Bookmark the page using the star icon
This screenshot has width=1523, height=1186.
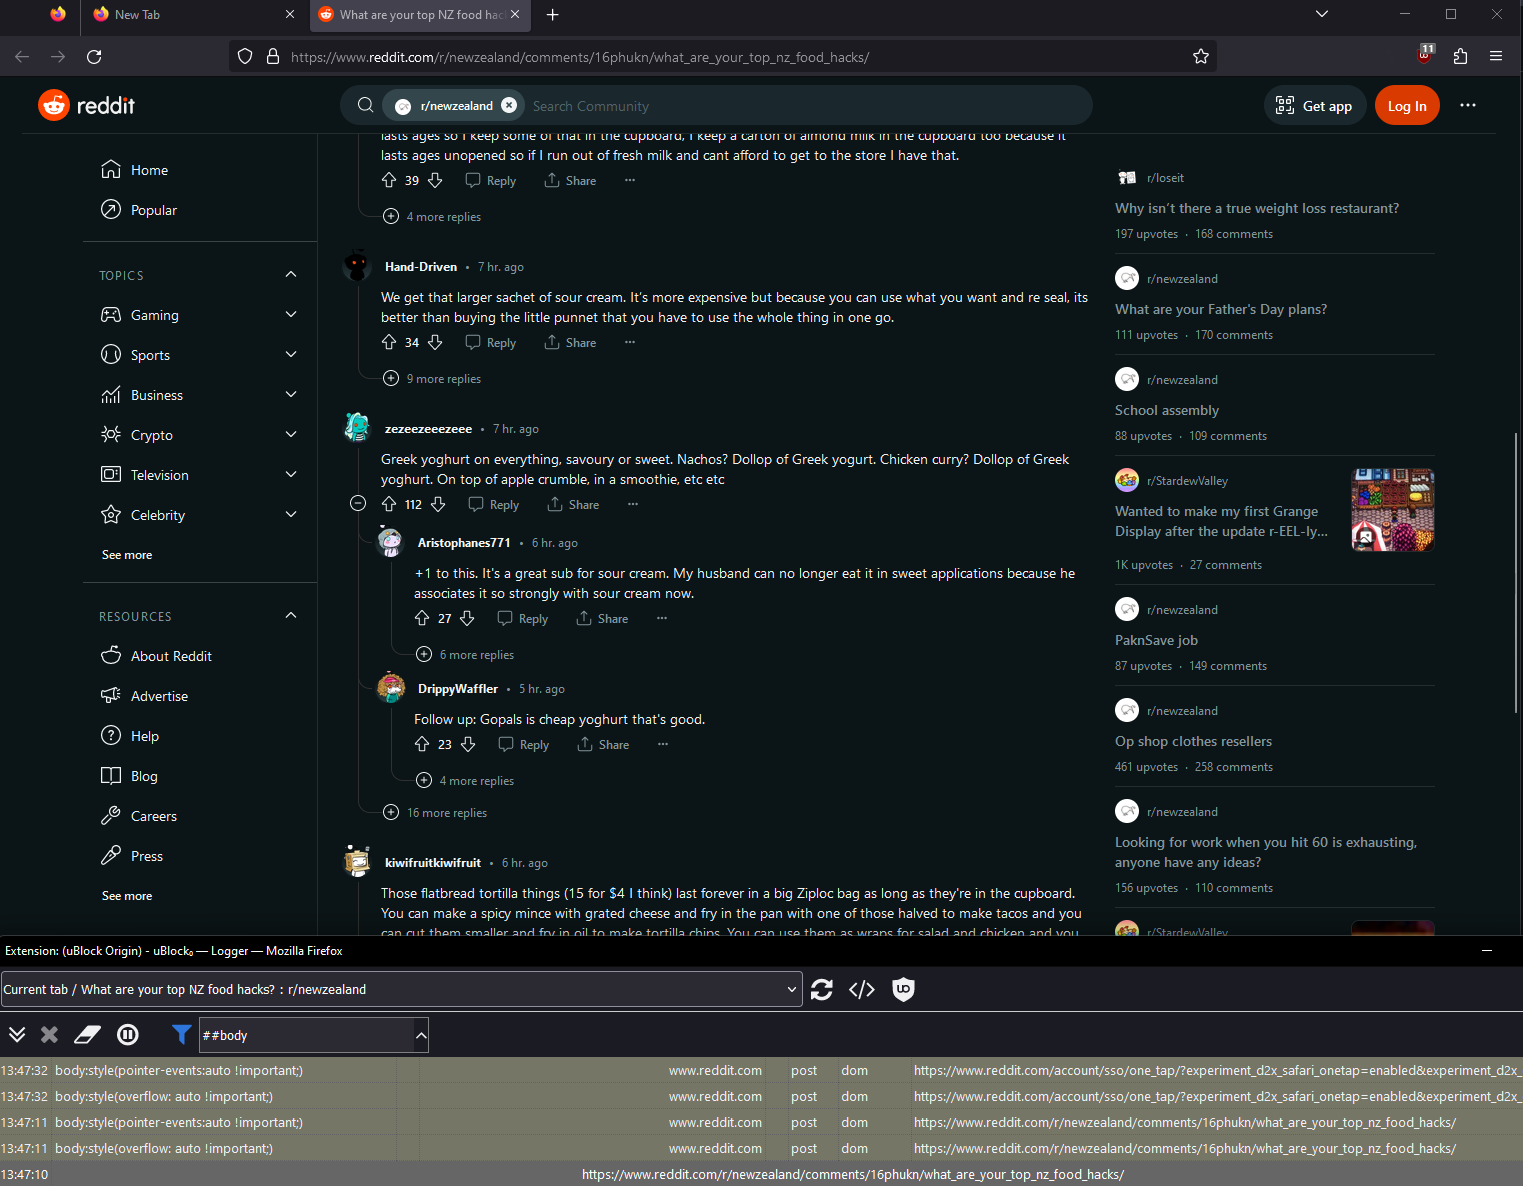1200,57
